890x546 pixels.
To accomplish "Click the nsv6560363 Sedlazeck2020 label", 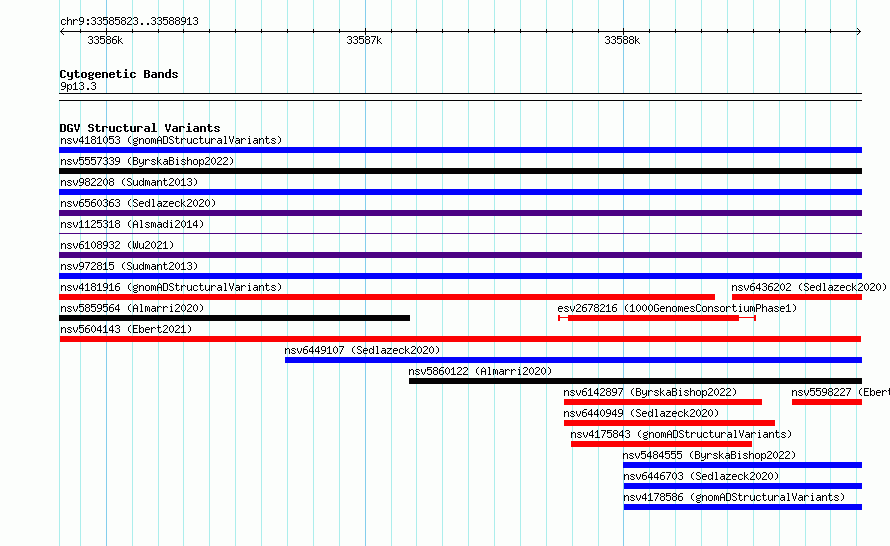I will (138, 203).
